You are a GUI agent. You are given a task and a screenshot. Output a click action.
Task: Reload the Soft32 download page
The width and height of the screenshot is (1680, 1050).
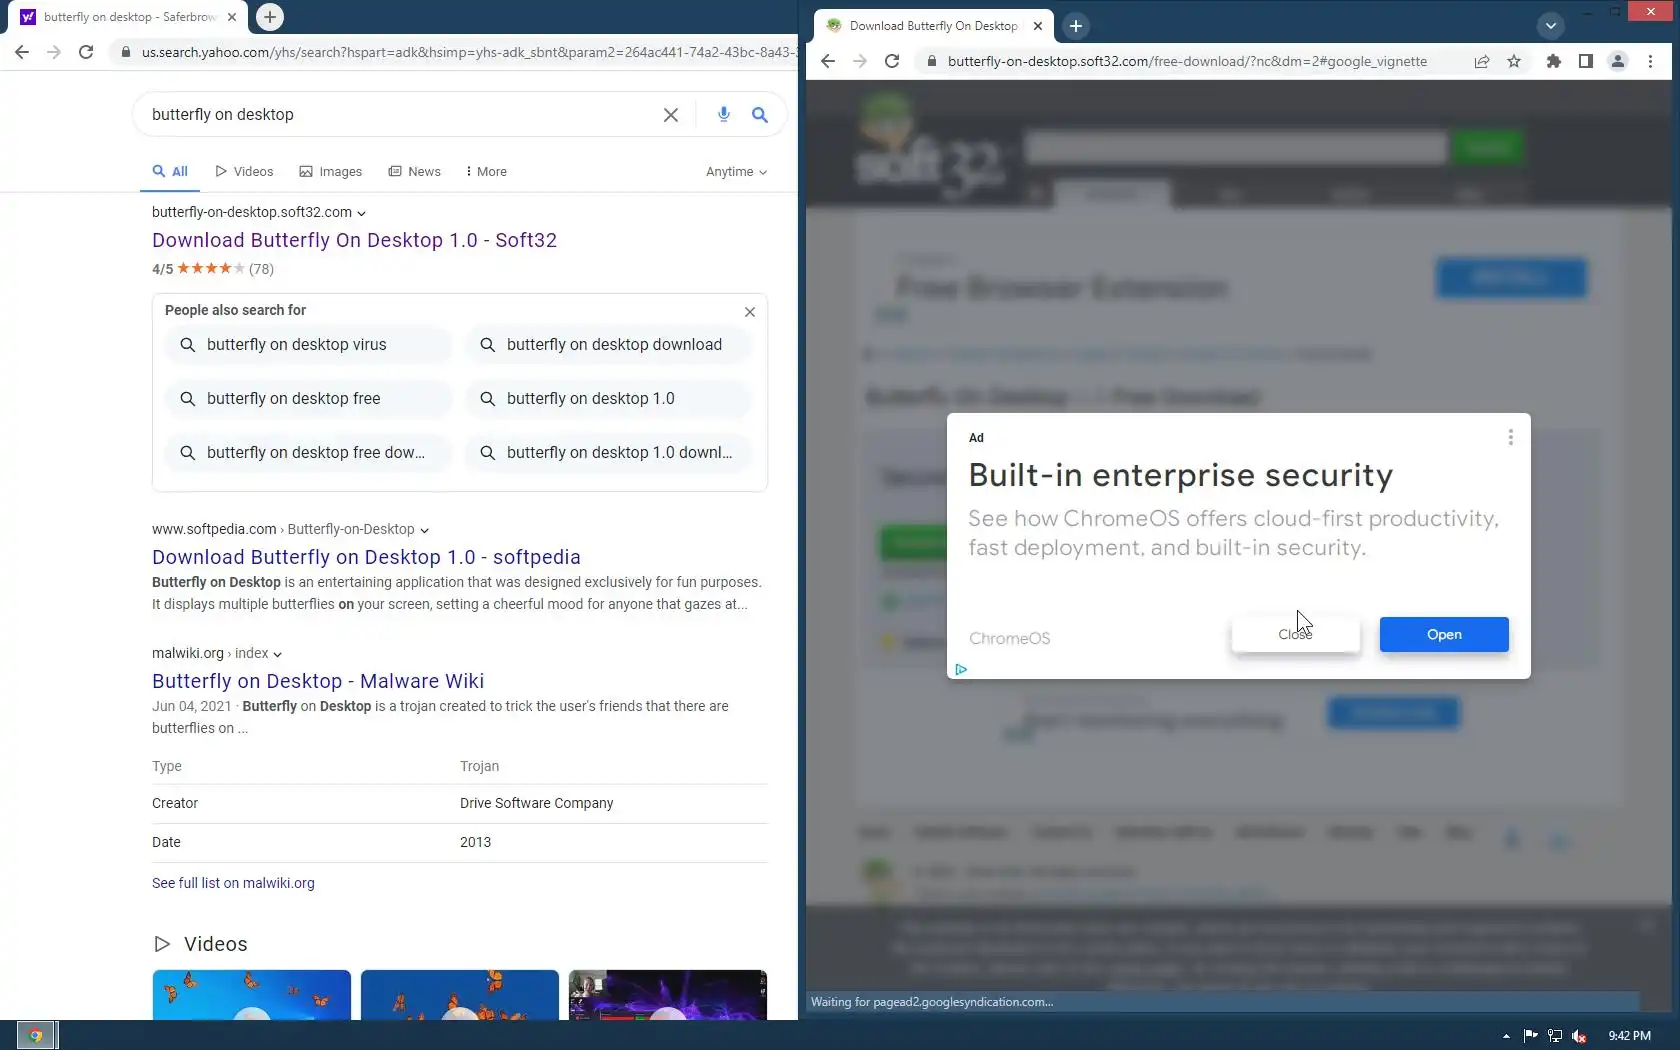892,61
